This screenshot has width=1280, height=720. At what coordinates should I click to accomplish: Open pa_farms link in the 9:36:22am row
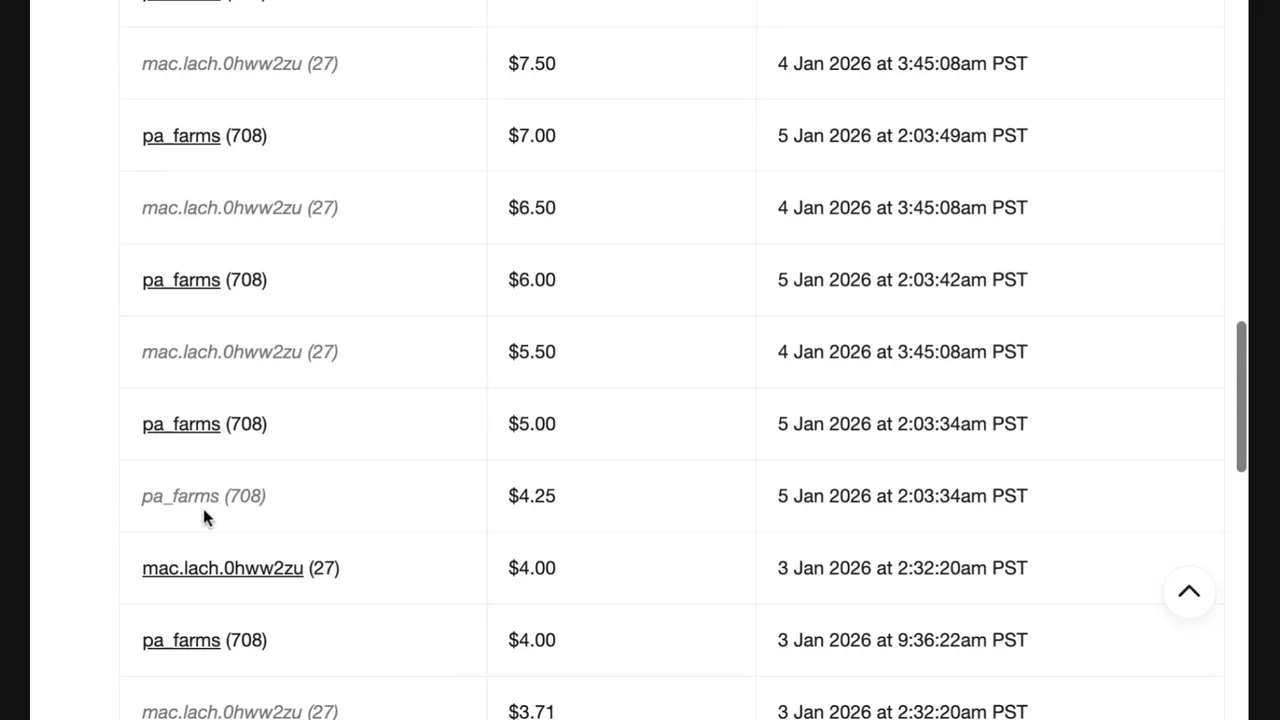coord(181,640)
